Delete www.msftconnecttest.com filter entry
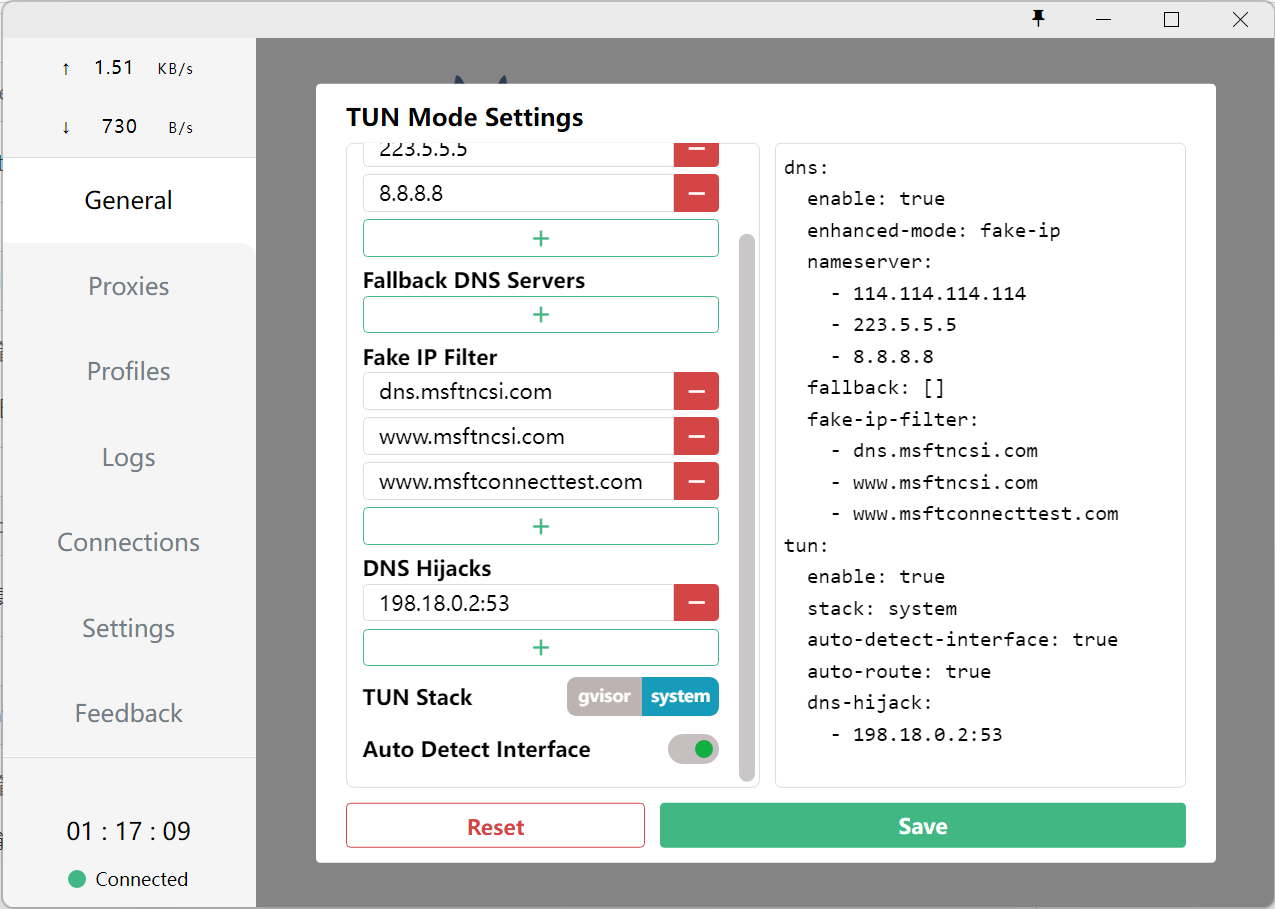1275x909 pixels. click(696, 481)
